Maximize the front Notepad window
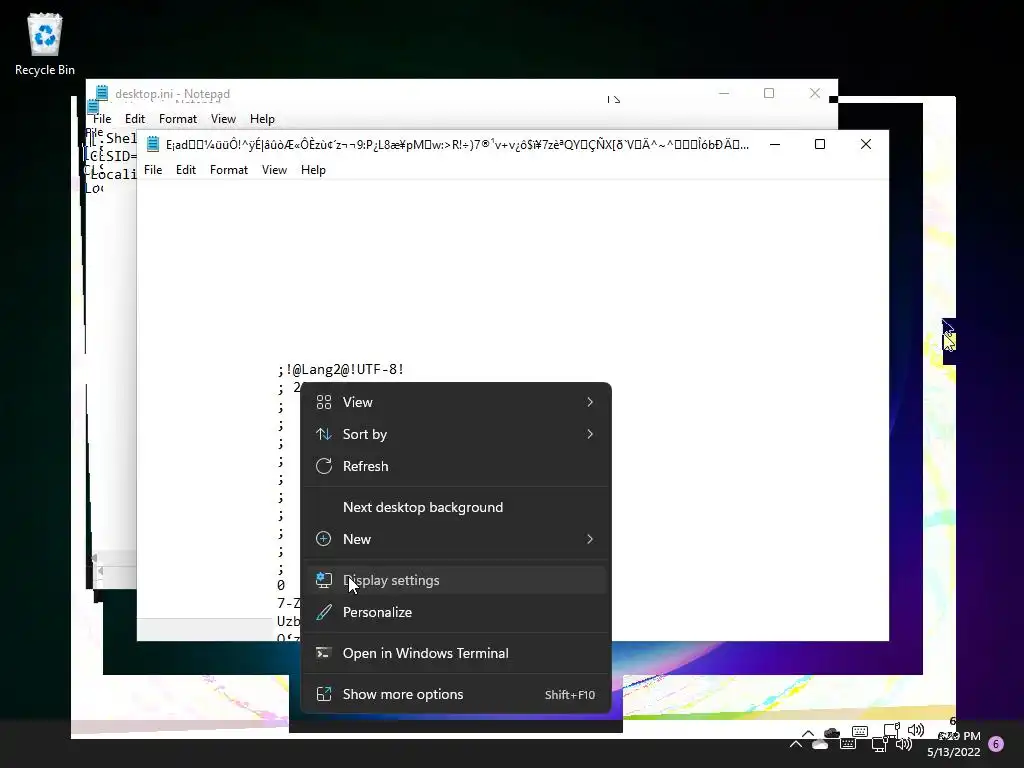Image resolution: width=1024 pixels, height=768 pixels. [x=820, y=144]
